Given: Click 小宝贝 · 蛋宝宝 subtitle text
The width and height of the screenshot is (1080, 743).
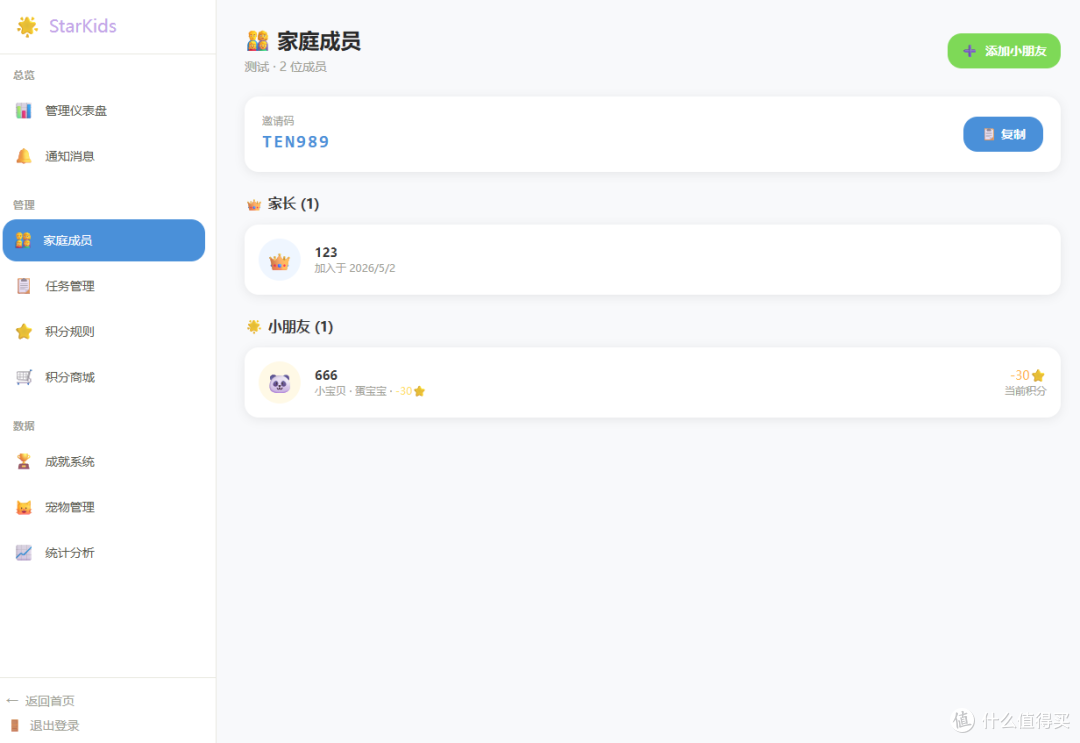Looking at the screenshot, I should click(351, 391).
